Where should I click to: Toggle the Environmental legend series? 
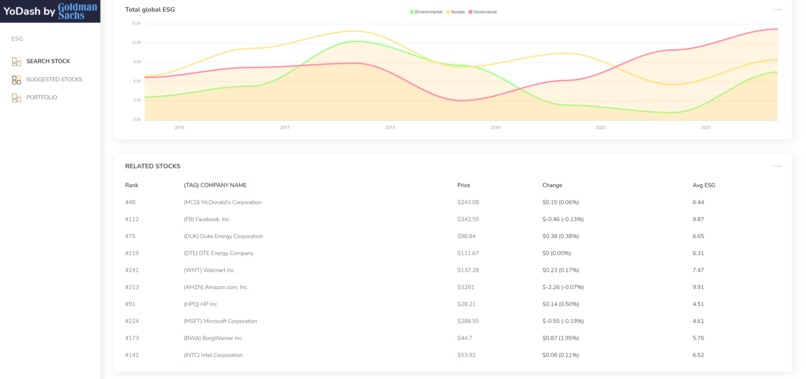[426, 12]
